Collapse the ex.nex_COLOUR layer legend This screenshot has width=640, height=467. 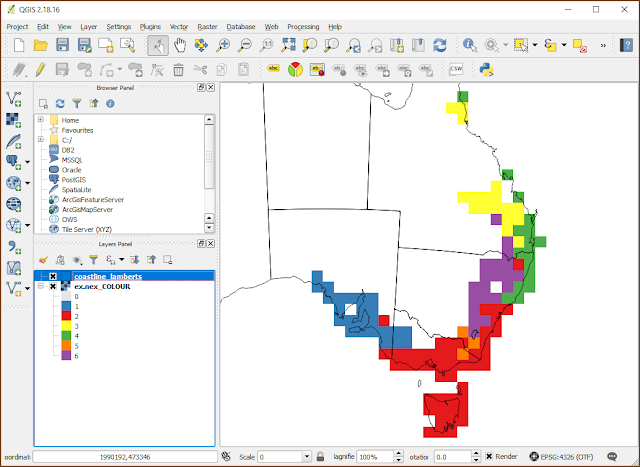(x=40, y=286)
